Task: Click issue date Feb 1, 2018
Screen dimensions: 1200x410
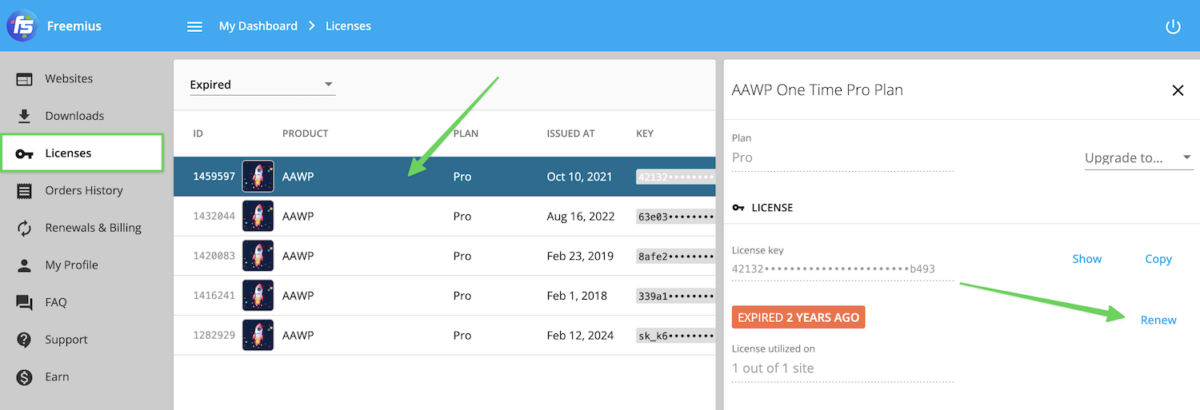Action: (574, 296)
